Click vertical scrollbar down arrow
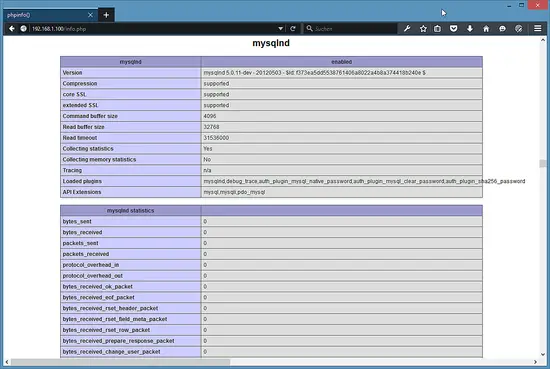This screenshot has height=369, width=550. [543, 354]
